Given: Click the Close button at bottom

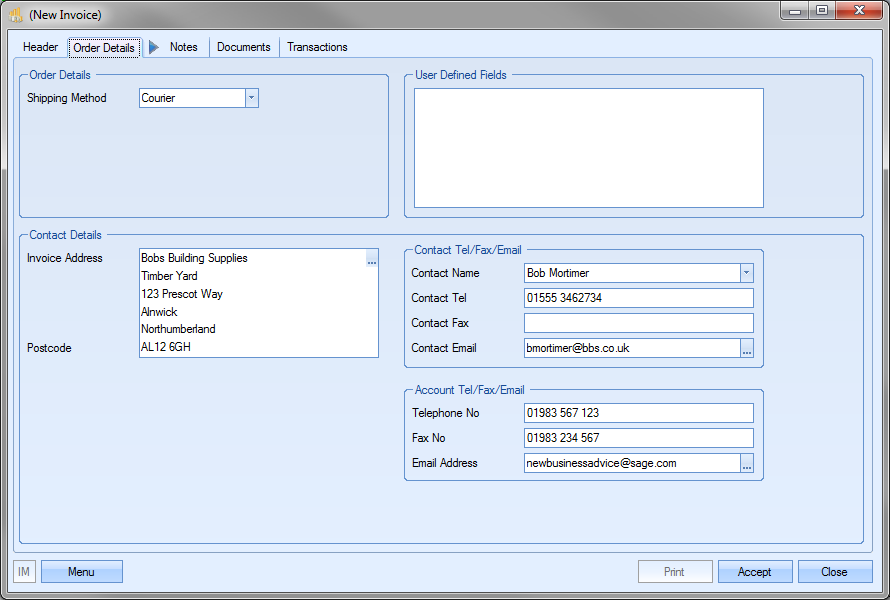Looking at the screenshot, I should pos(835,572).
